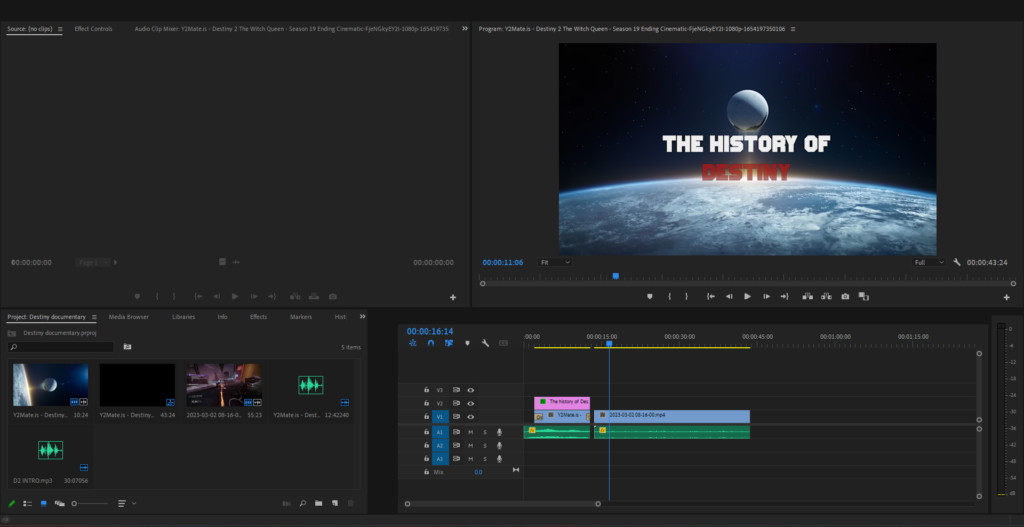Image resolution: width=1024 pixels, height=527 pixels.
Task: Click the timeline playhead handle
Action: click(x=609, y=343)
